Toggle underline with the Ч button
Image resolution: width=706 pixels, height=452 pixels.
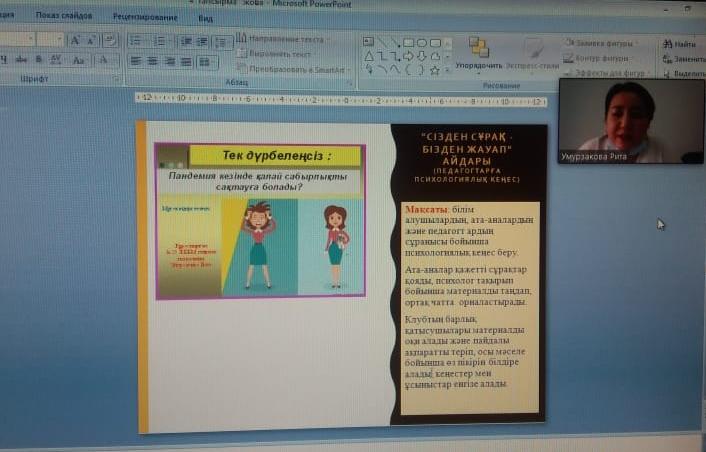tap(4, 59)
